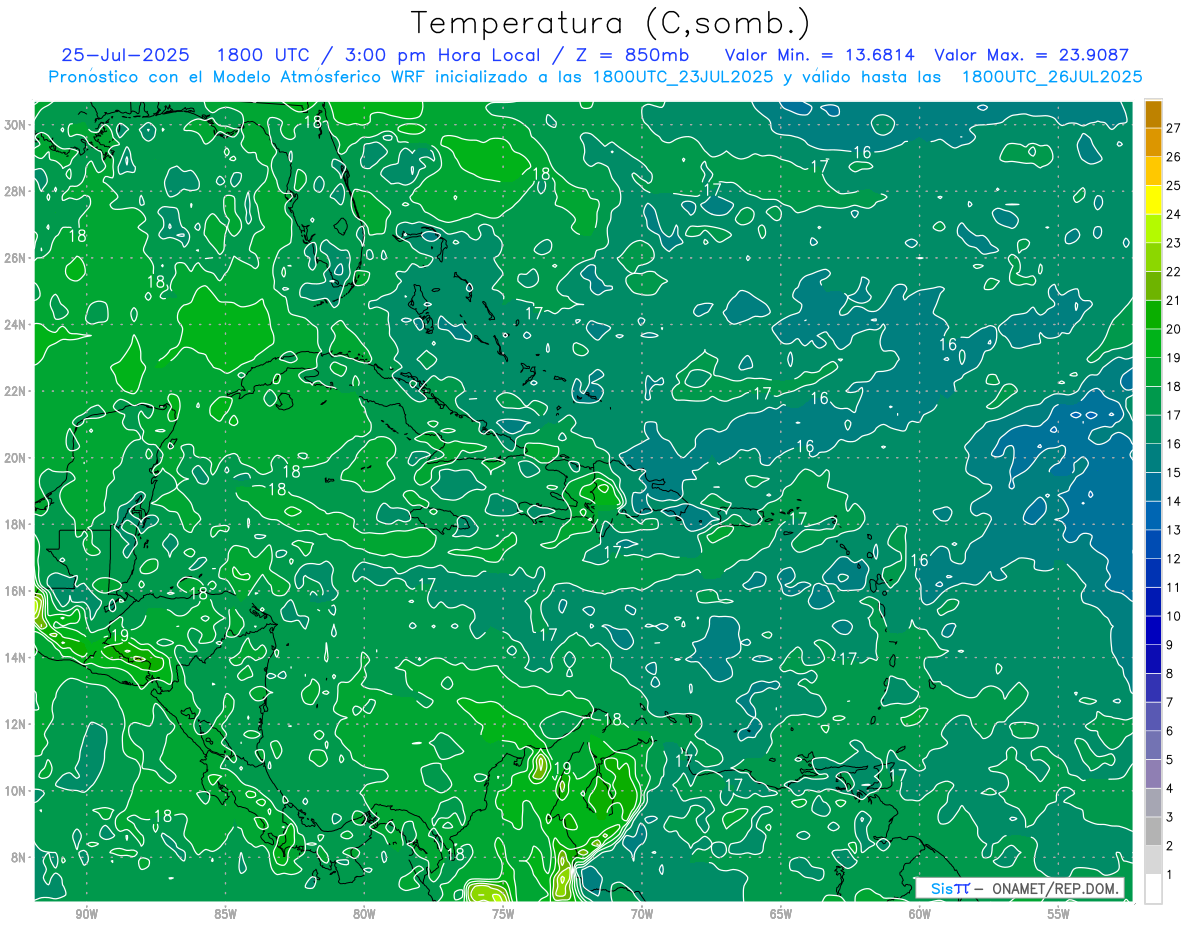Click the "60W" longitude axis label
This screenshot has height=927, width=1200.
920,914
